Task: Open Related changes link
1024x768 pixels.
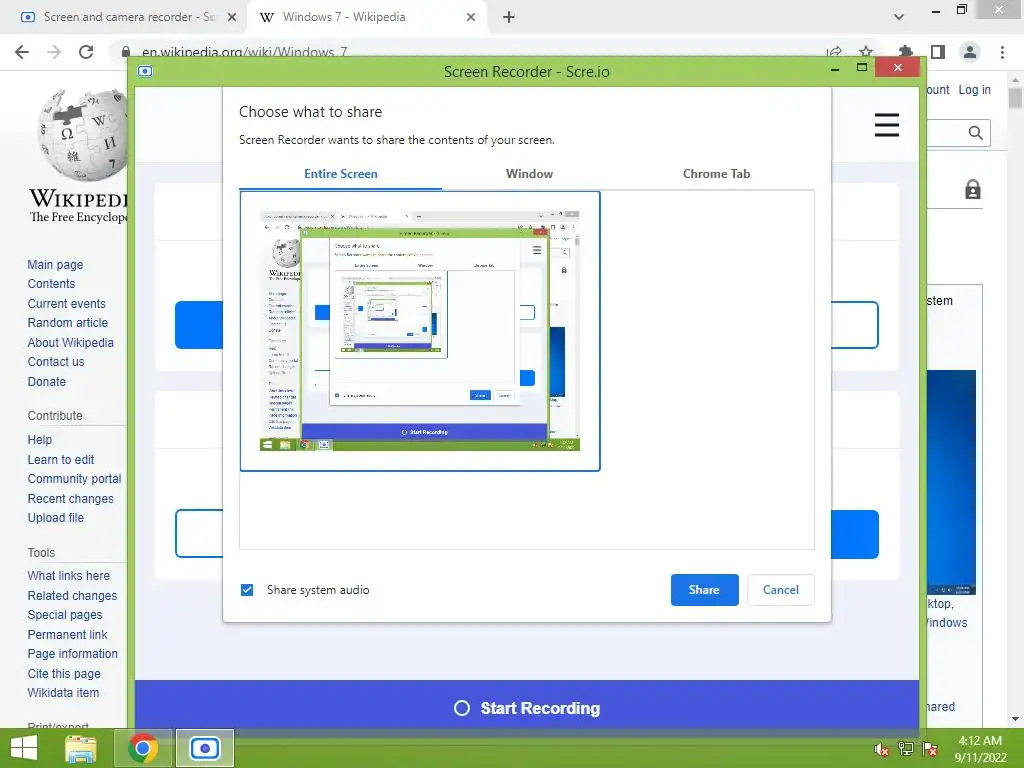Action: (72, 596)
